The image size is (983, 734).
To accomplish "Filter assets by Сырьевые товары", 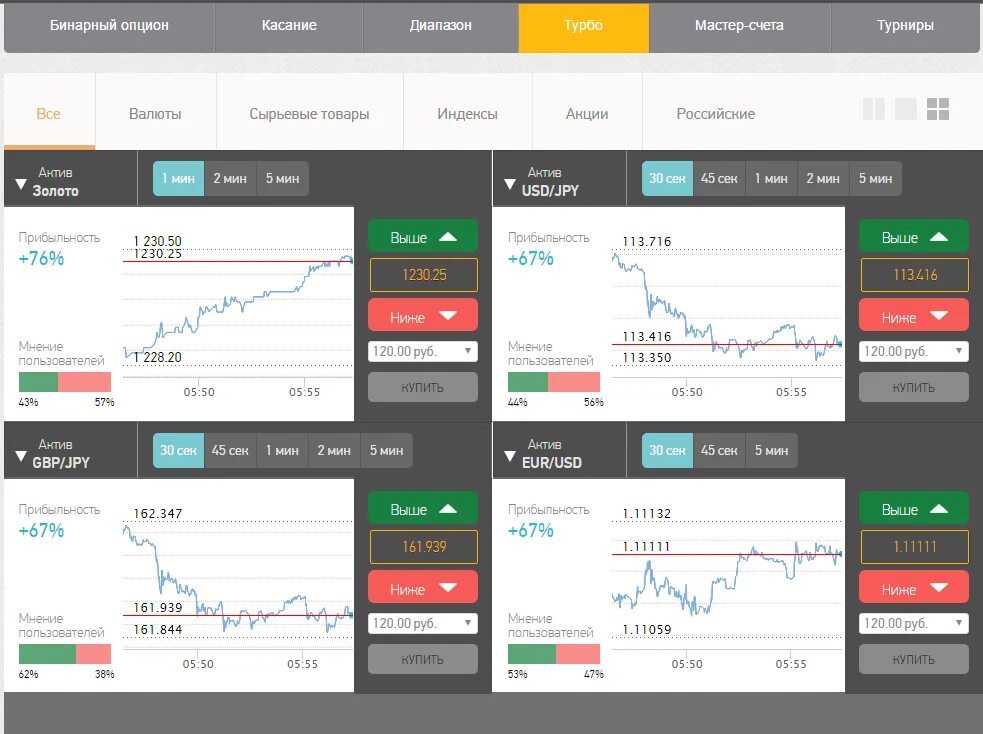I will coord(309,113).
